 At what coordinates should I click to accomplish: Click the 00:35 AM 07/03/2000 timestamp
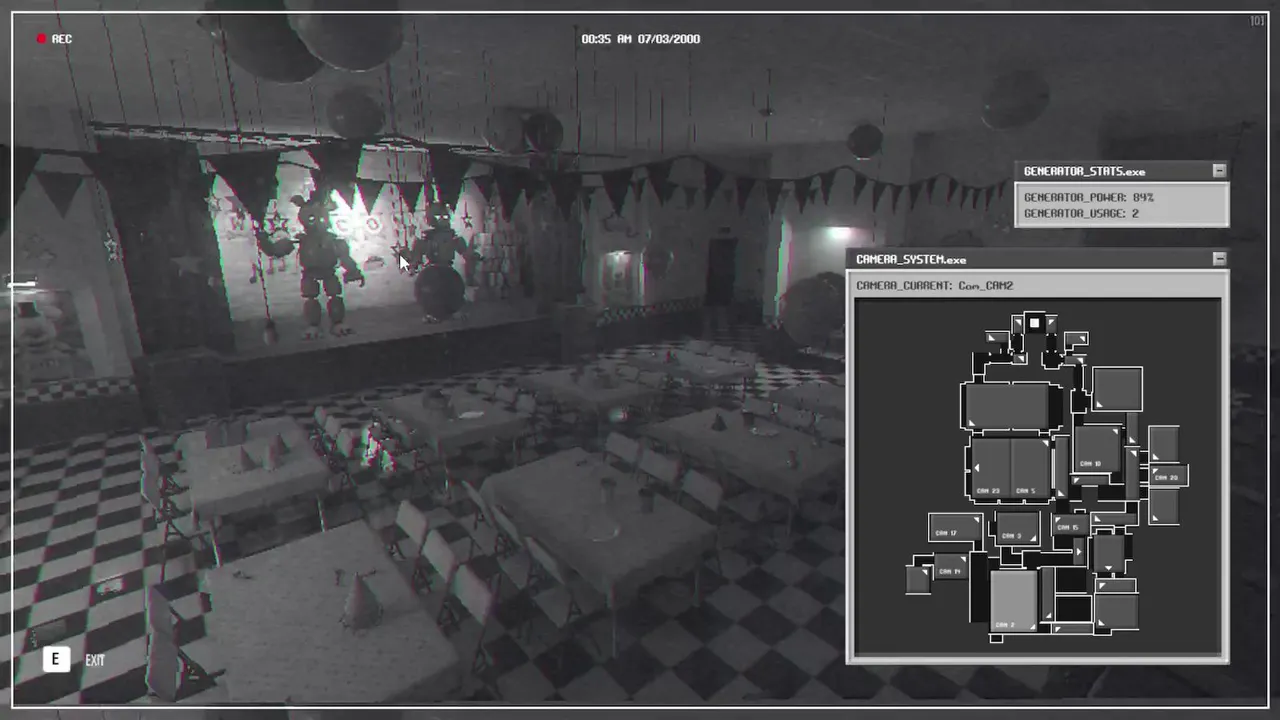pyautogui.click(x=641, y=39)
